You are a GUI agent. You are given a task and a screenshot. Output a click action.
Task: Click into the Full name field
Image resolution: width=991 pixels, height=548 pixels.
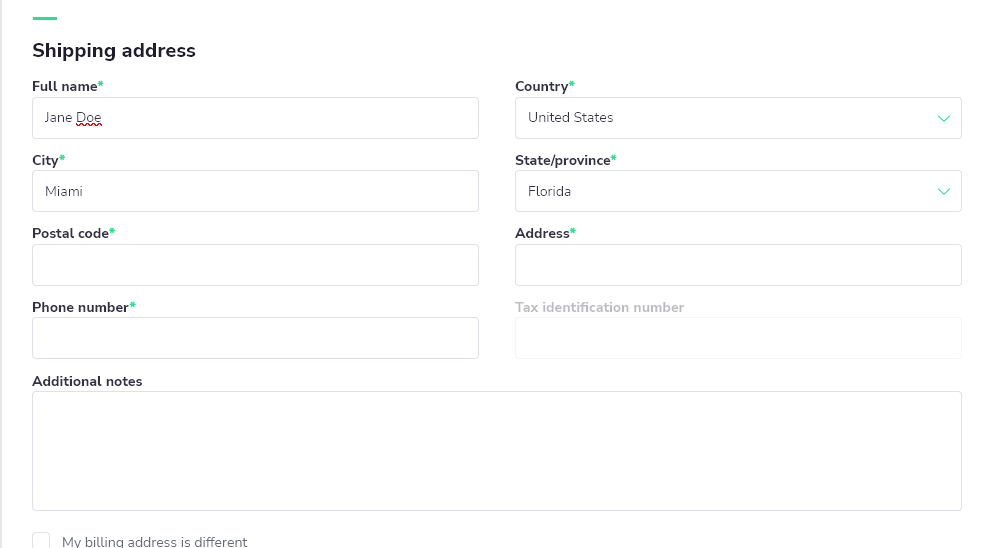(x=255, y=118)
